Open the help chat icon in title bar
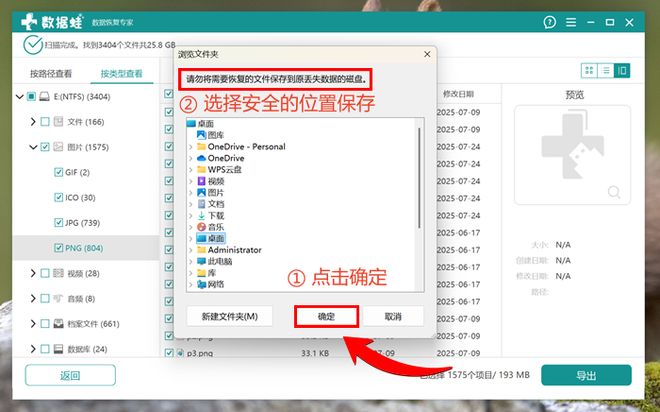 tap(550, 22)
